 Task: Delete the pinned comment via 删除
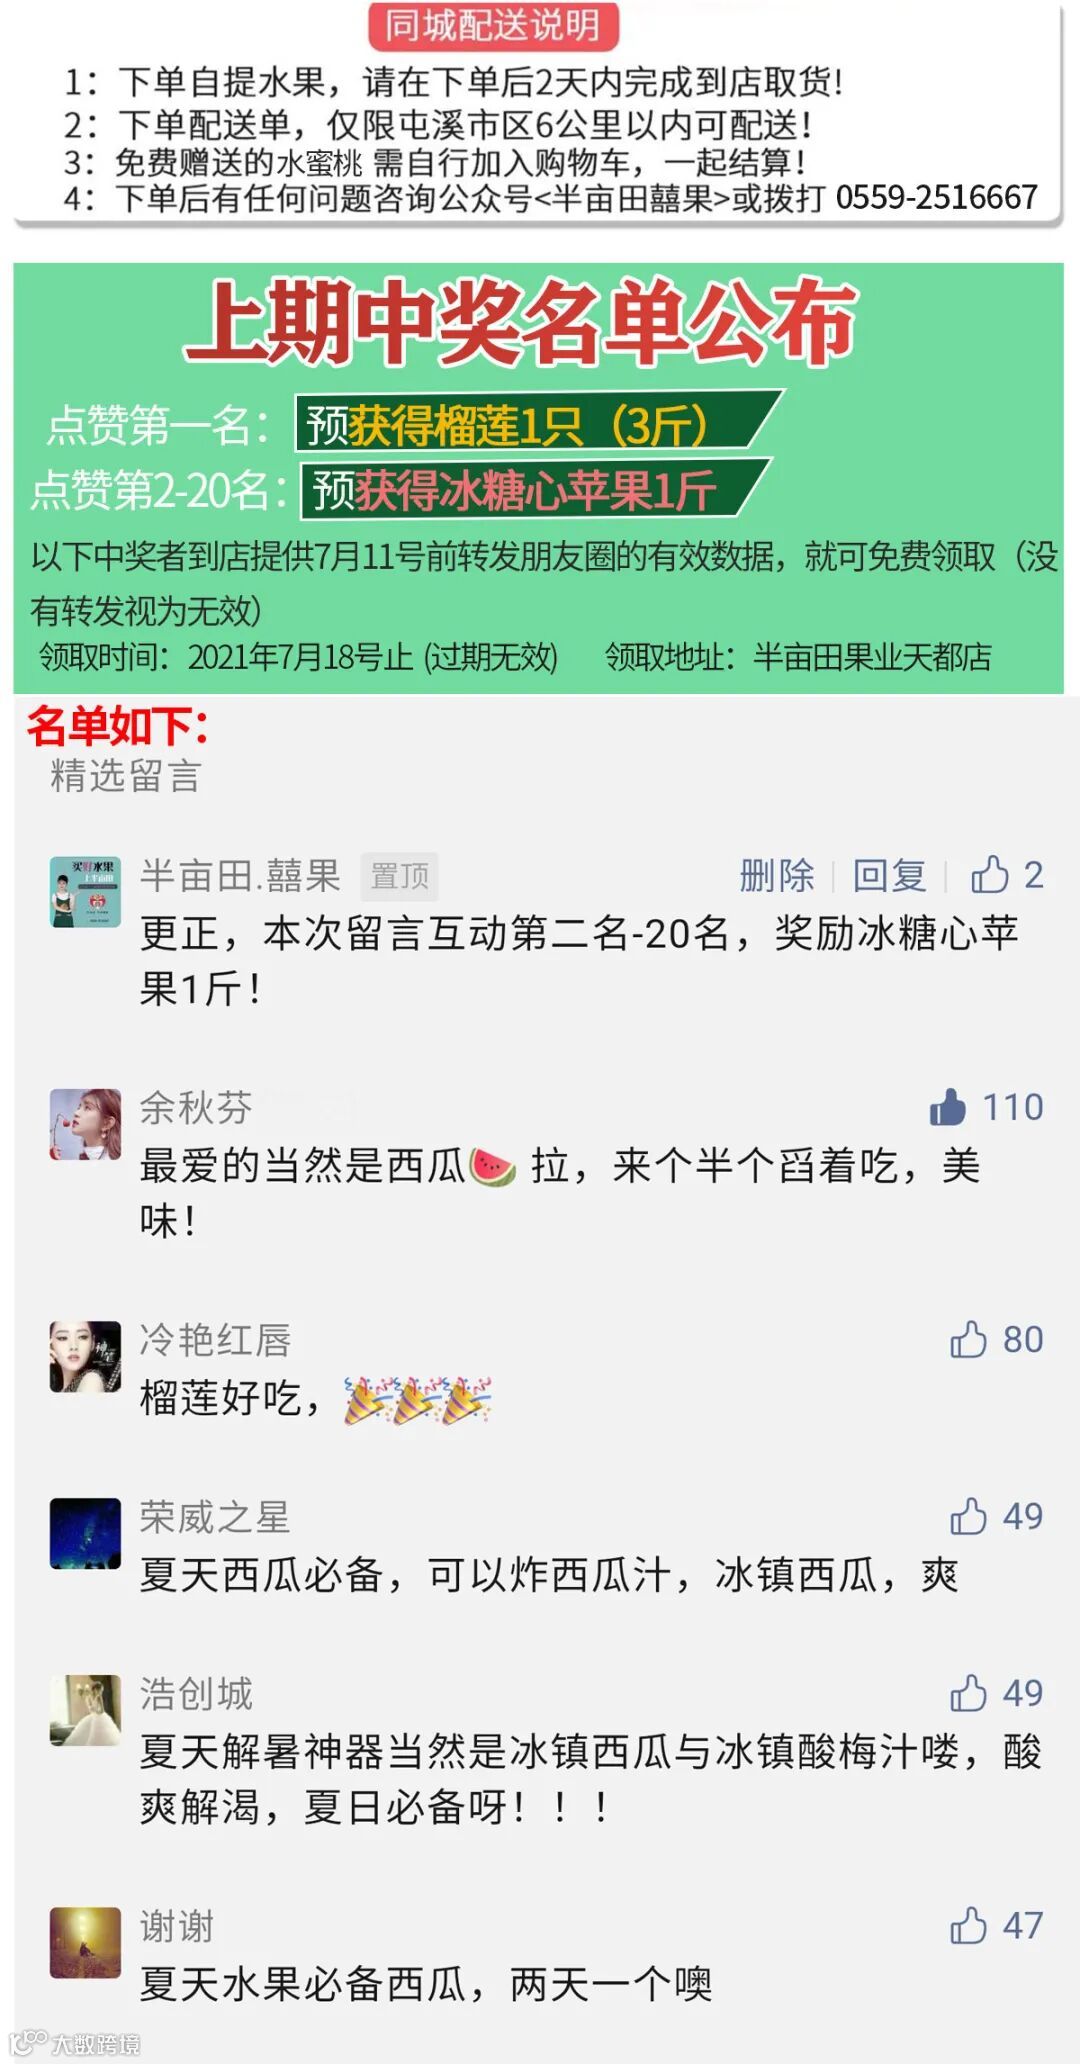tap(777, 875)
